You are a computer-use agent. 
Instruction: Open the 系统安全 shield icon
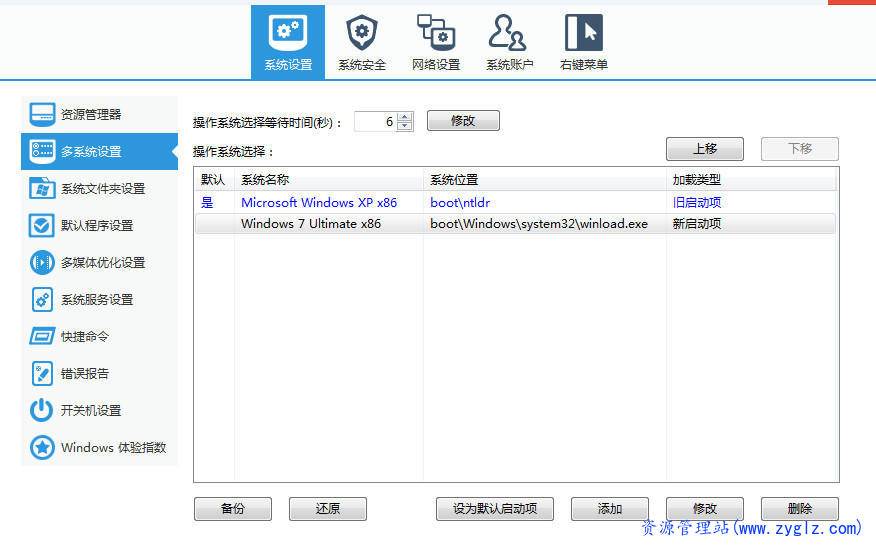tap(361, 32)
